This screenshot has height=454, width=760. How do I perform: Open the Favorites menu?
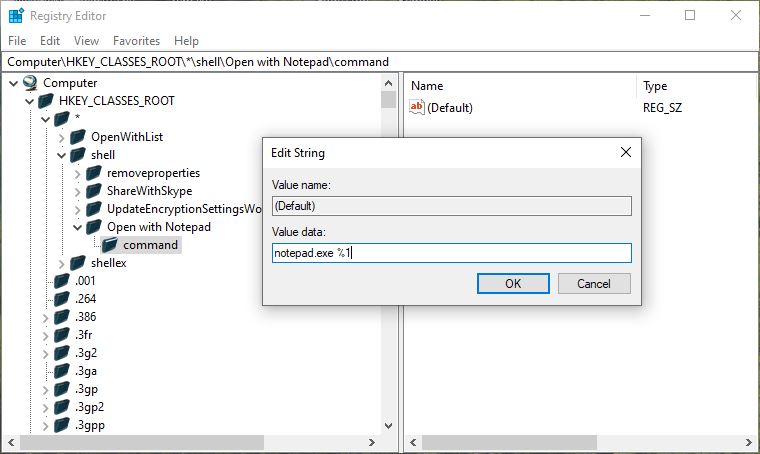[136, 41]
